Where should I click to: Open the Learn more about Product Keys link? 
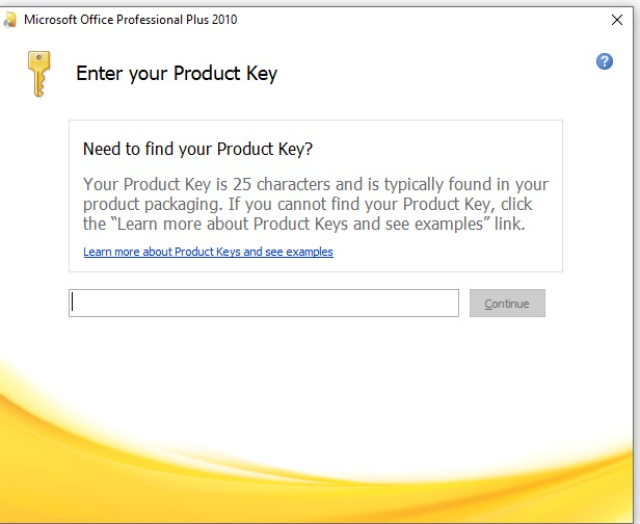point(208,252)
